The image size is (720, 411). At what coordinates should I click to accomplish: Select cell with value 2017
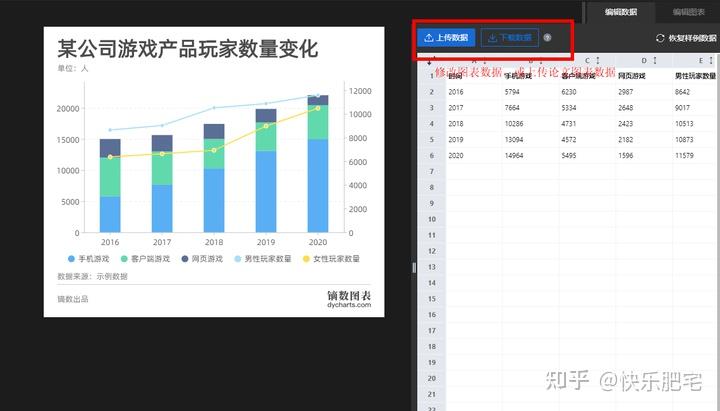tap(473, 108)
